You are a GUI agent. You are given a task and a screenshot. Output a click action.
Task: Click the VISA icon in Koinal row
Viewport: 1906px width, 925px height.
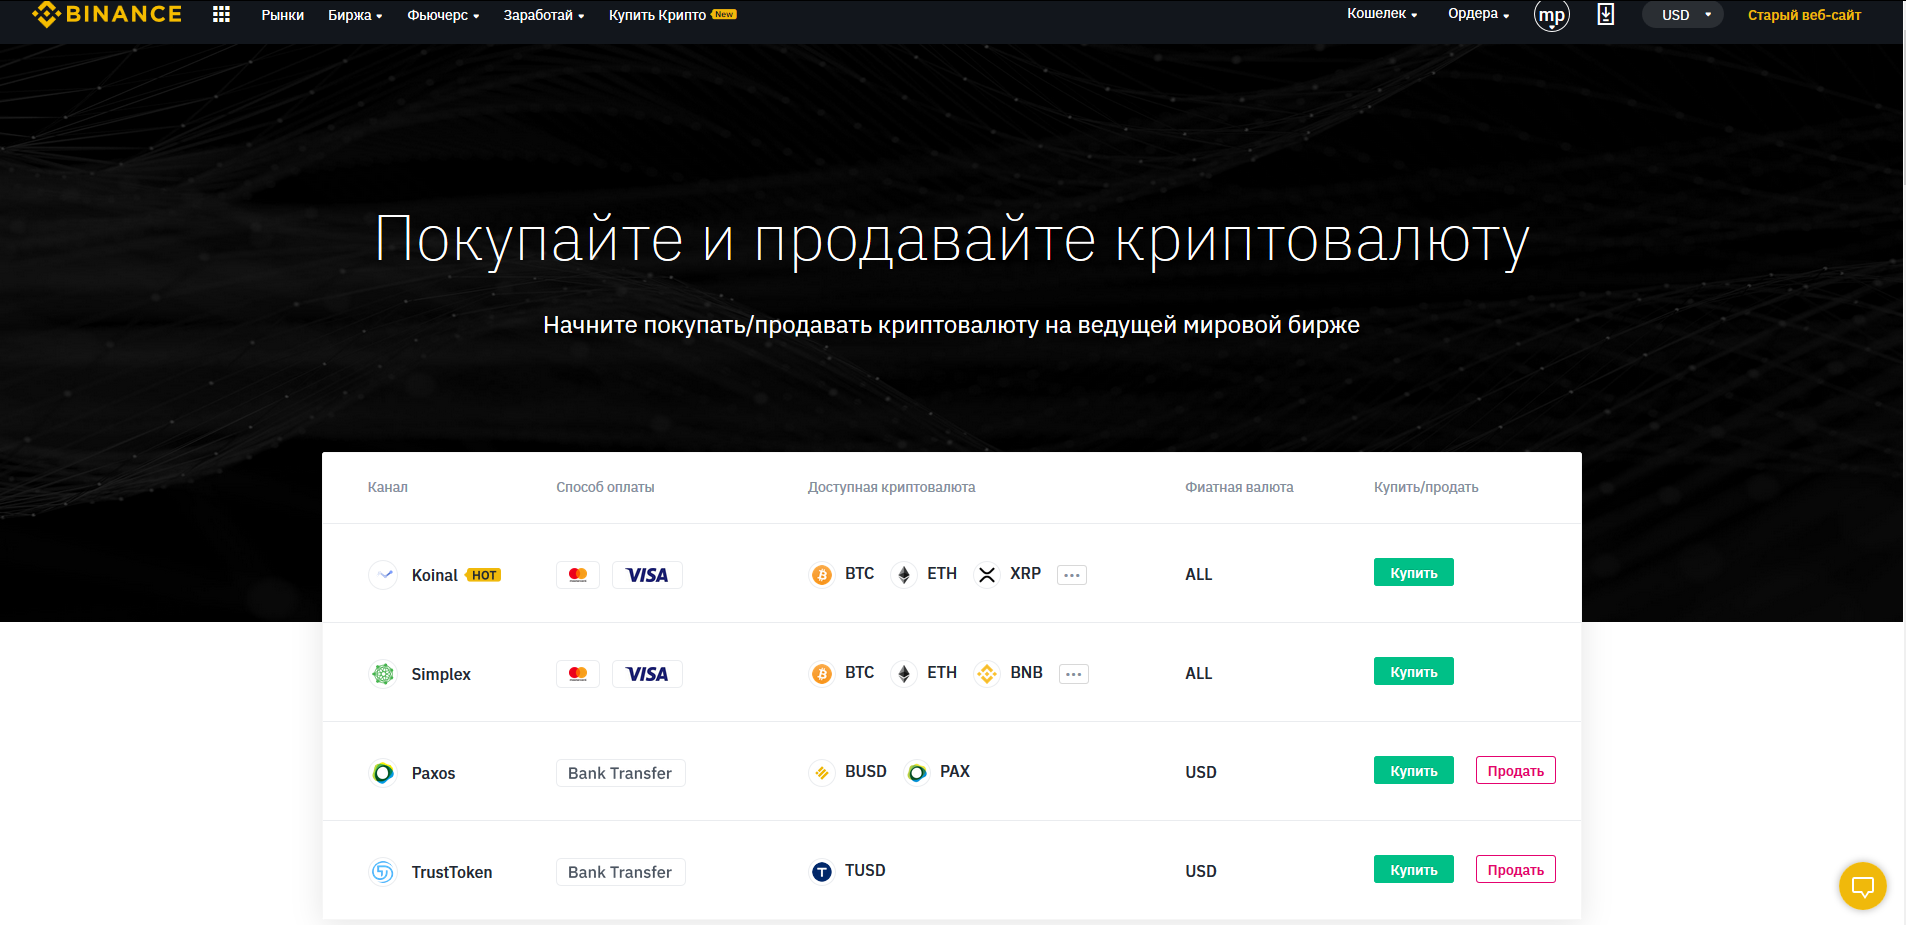(x=647, y=574)
